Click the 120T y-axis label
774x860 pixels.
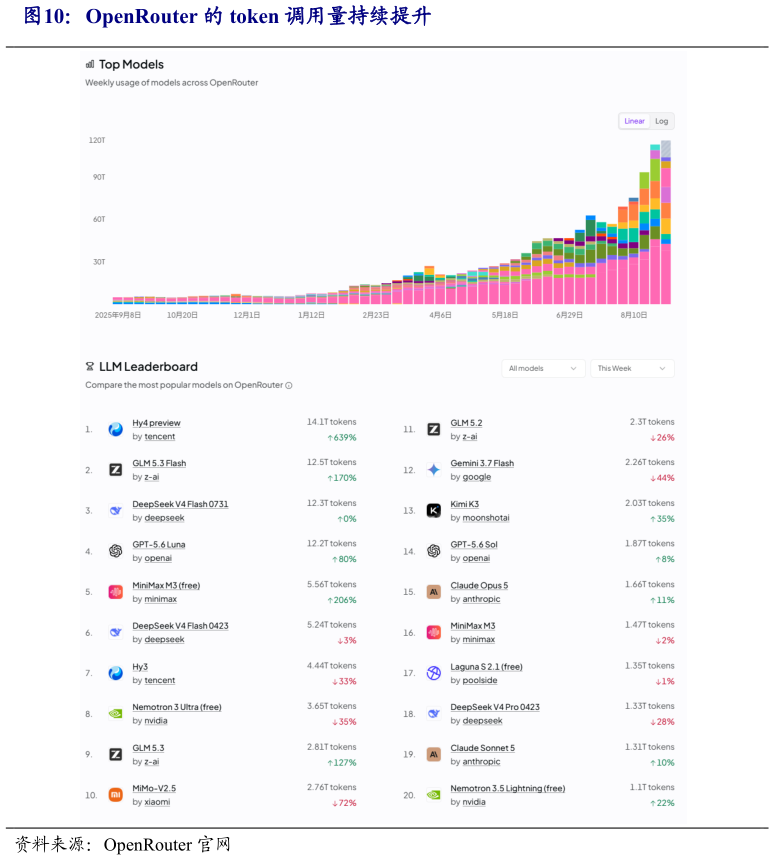coord(97,140)
